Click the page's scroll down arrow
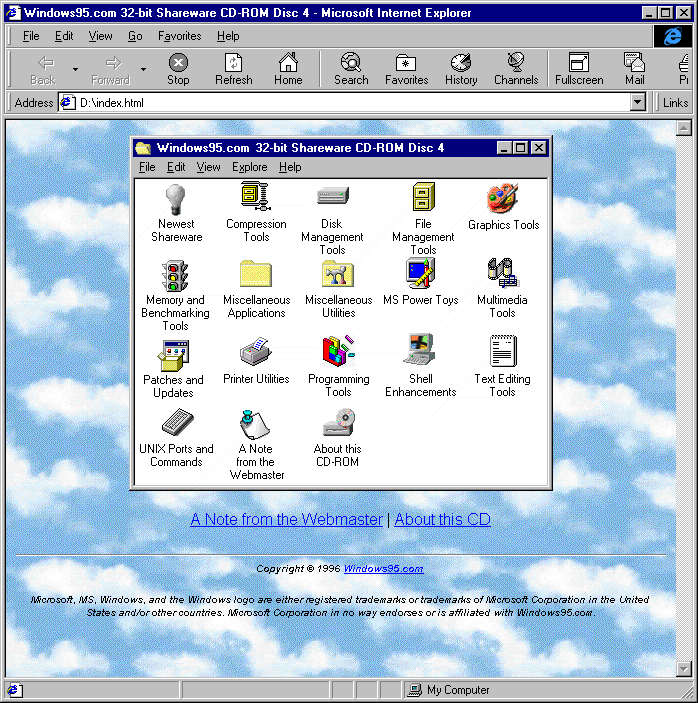This screenshot has height=703, width=698. [x=684, y=668]
